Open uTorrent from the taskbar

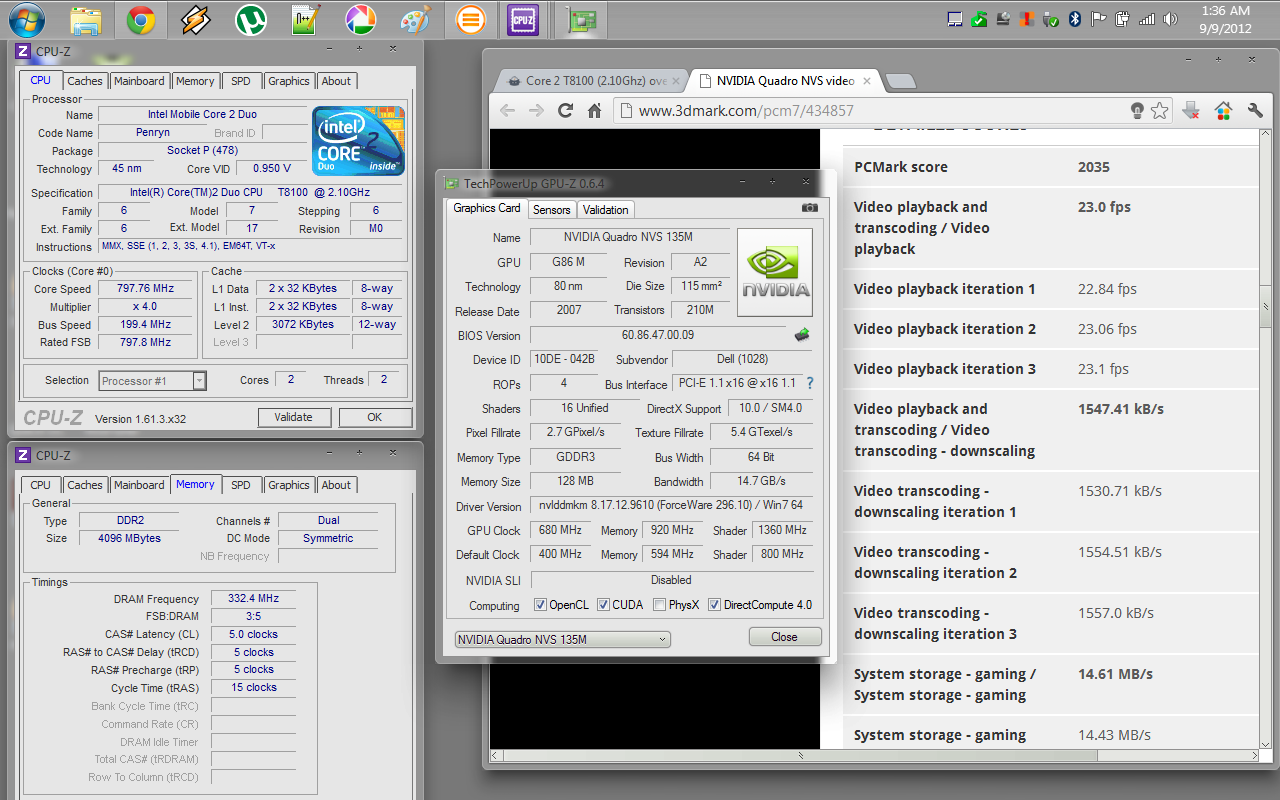tap(250, 19)
